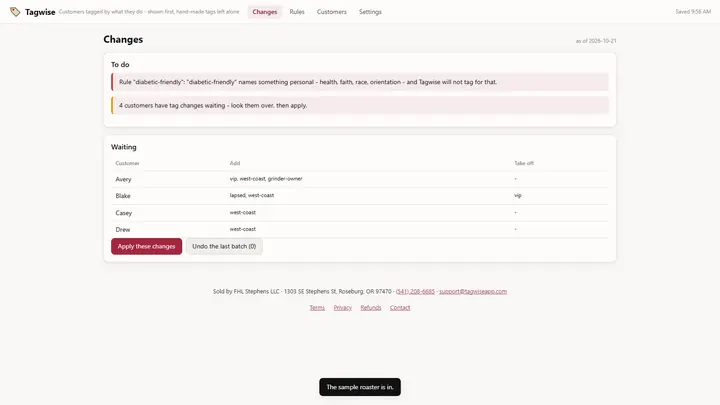
Task: Open the Refunds footer link
Action: (371, 308)
